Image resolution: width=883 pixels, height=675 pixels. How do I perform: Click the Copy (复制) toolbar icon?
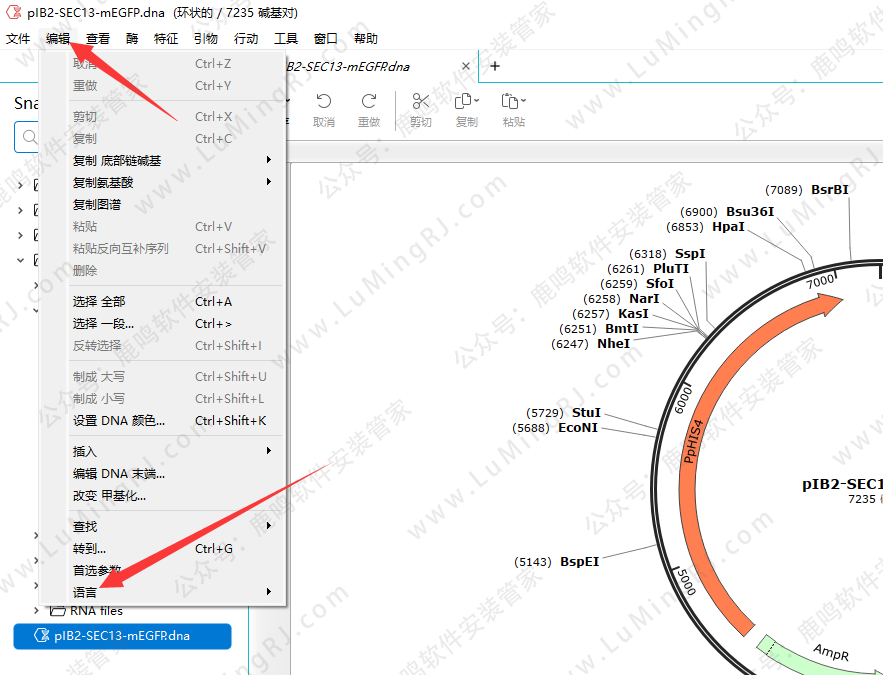tap(466, 102)
